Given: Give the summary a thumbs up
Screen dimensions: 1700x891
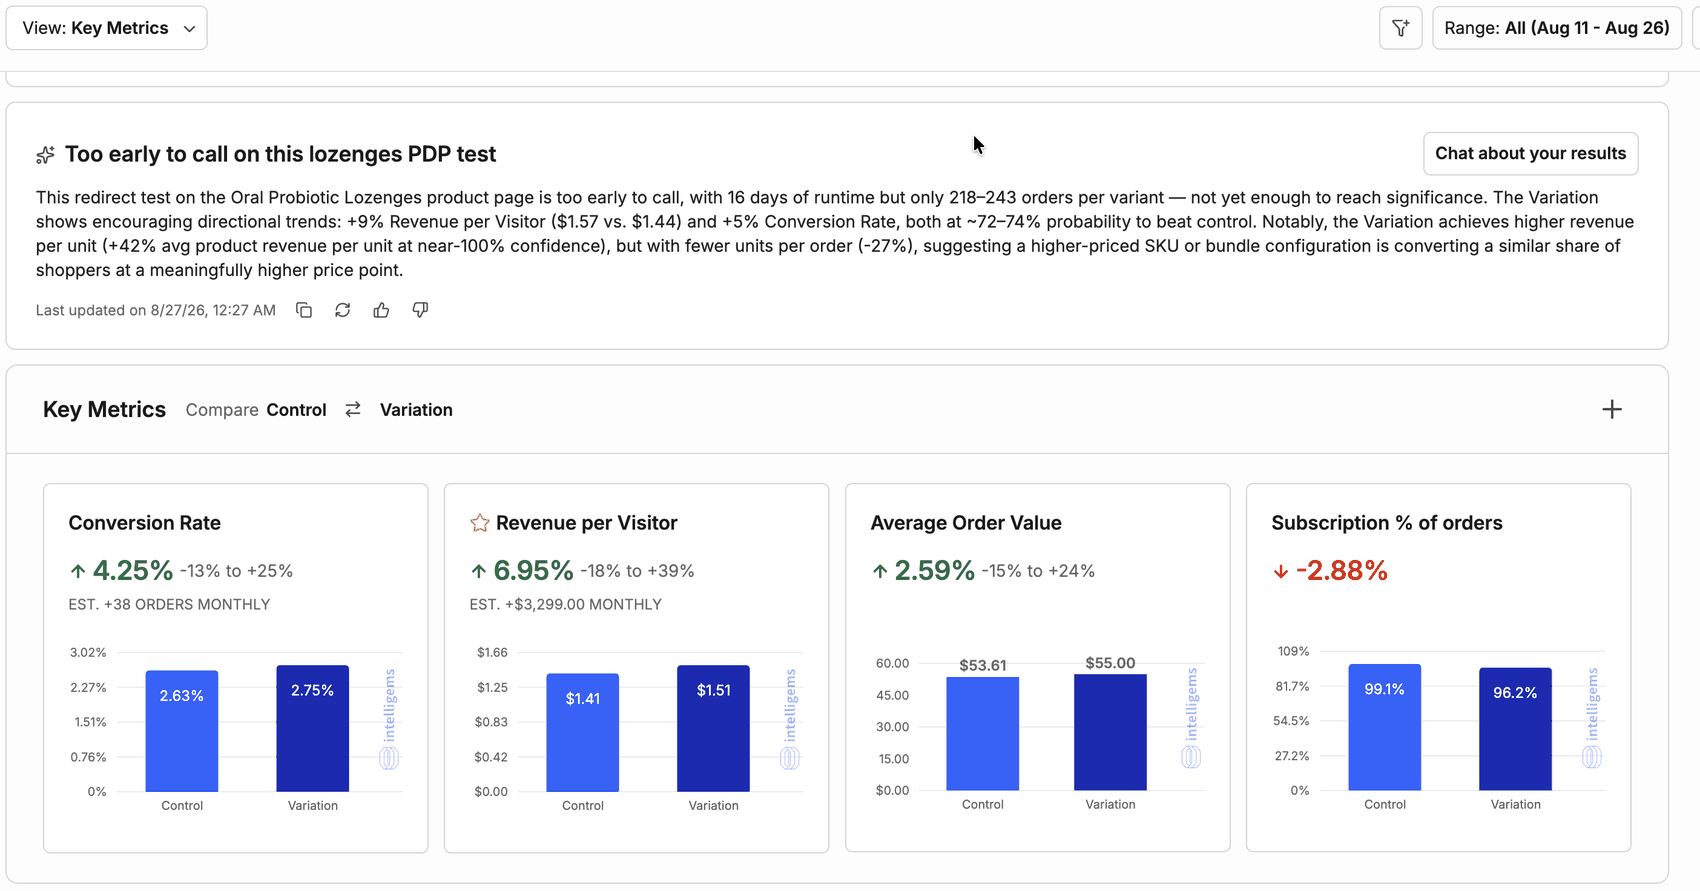Looking at the screenshot, I should click(x=381, y=310).
